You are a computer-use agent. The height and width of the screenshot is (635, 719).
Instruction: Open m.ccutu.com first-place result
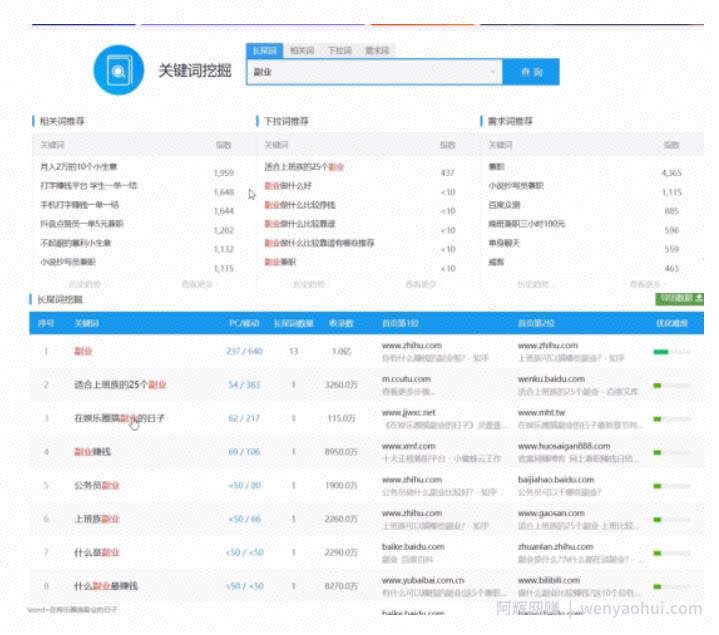coord(406,379)
